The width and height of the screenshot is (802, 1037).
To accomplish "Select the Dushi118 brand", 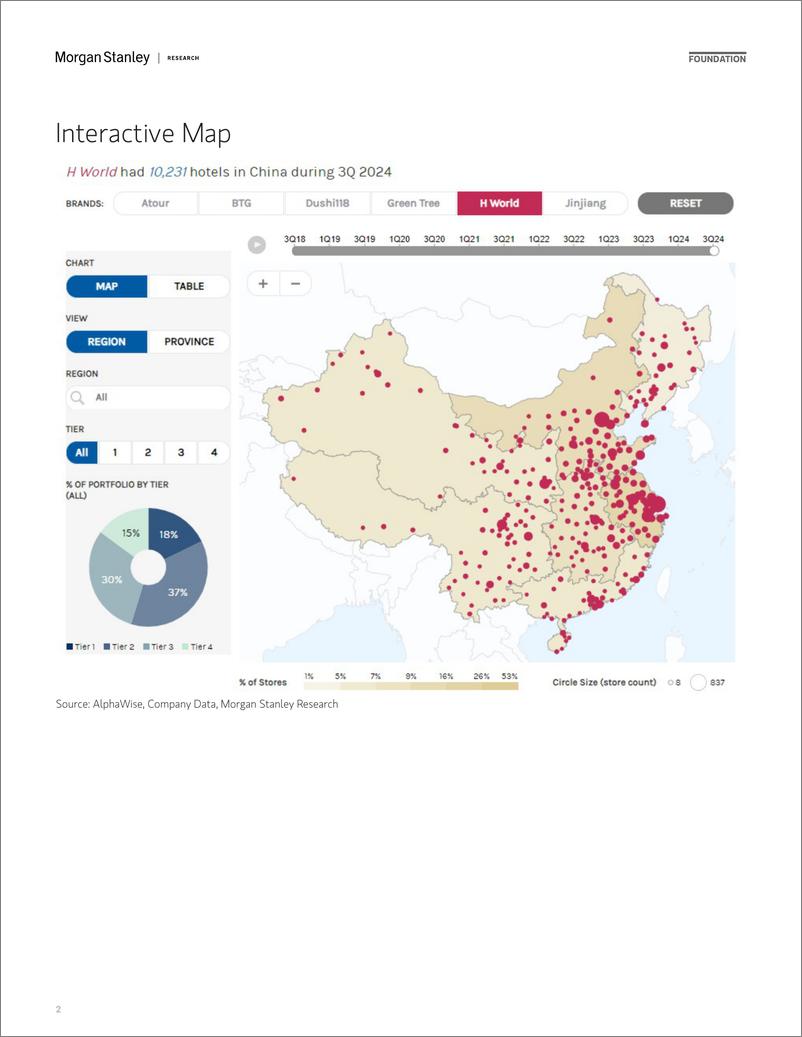I will click(327, 203).
